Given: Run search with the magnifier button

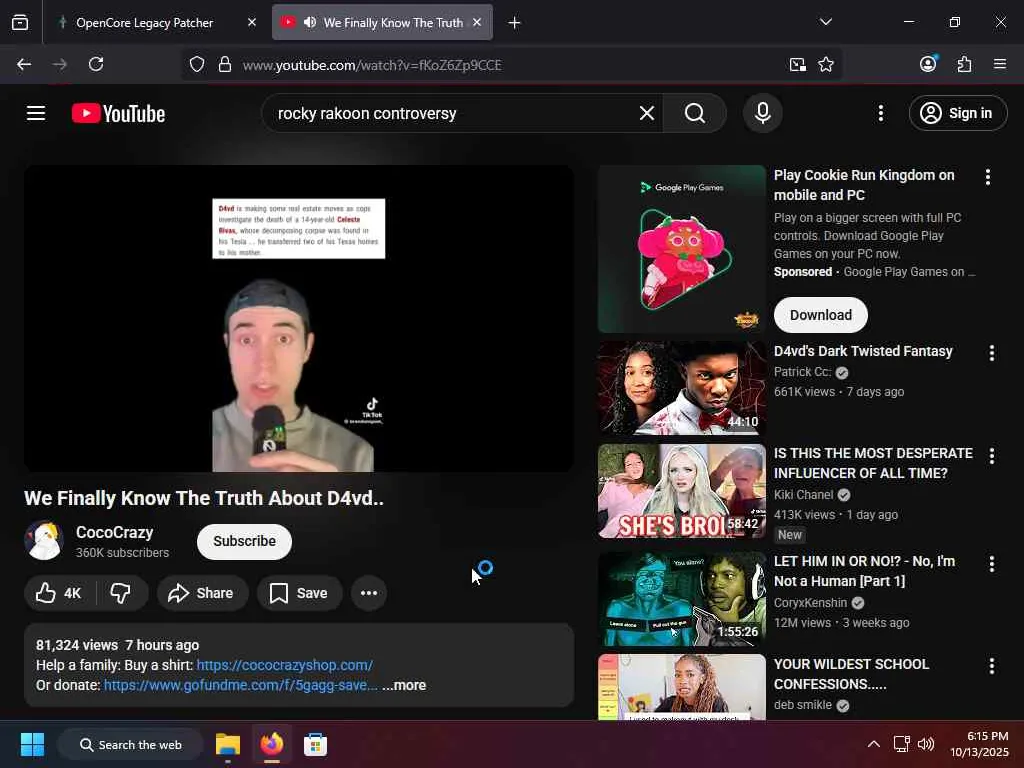Looking at the screenshot, I should [x=695, y=114].
